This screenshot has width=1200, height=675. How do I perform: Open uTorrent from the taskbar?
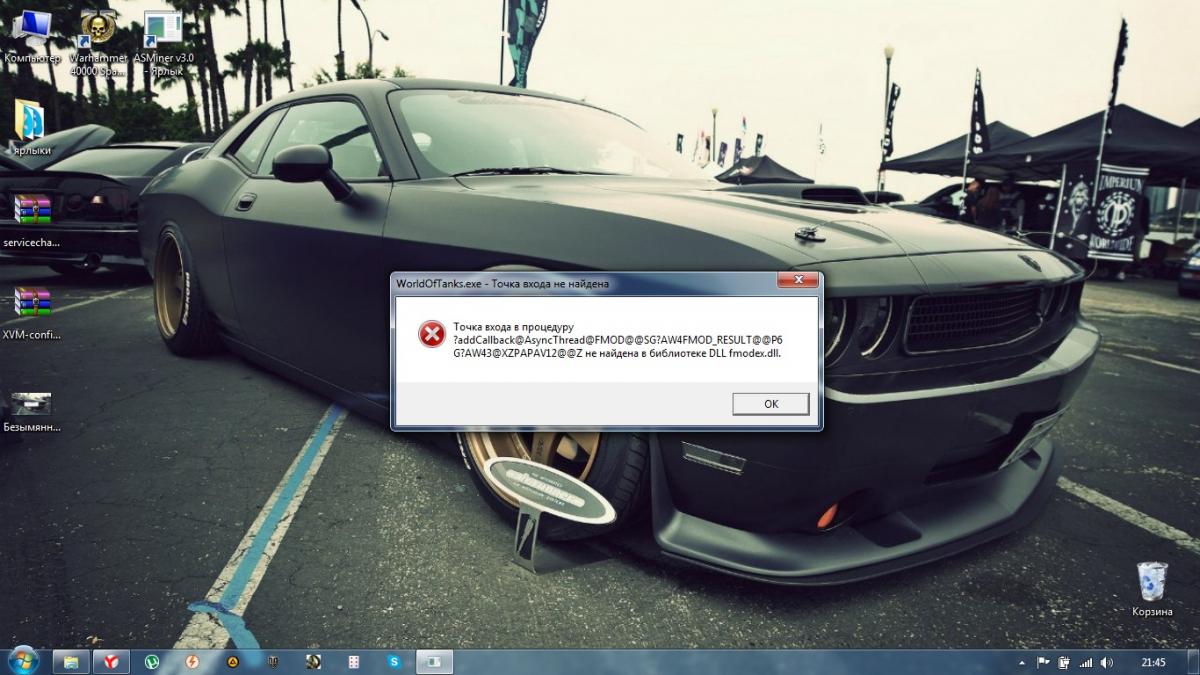click(x=152, y=661)
